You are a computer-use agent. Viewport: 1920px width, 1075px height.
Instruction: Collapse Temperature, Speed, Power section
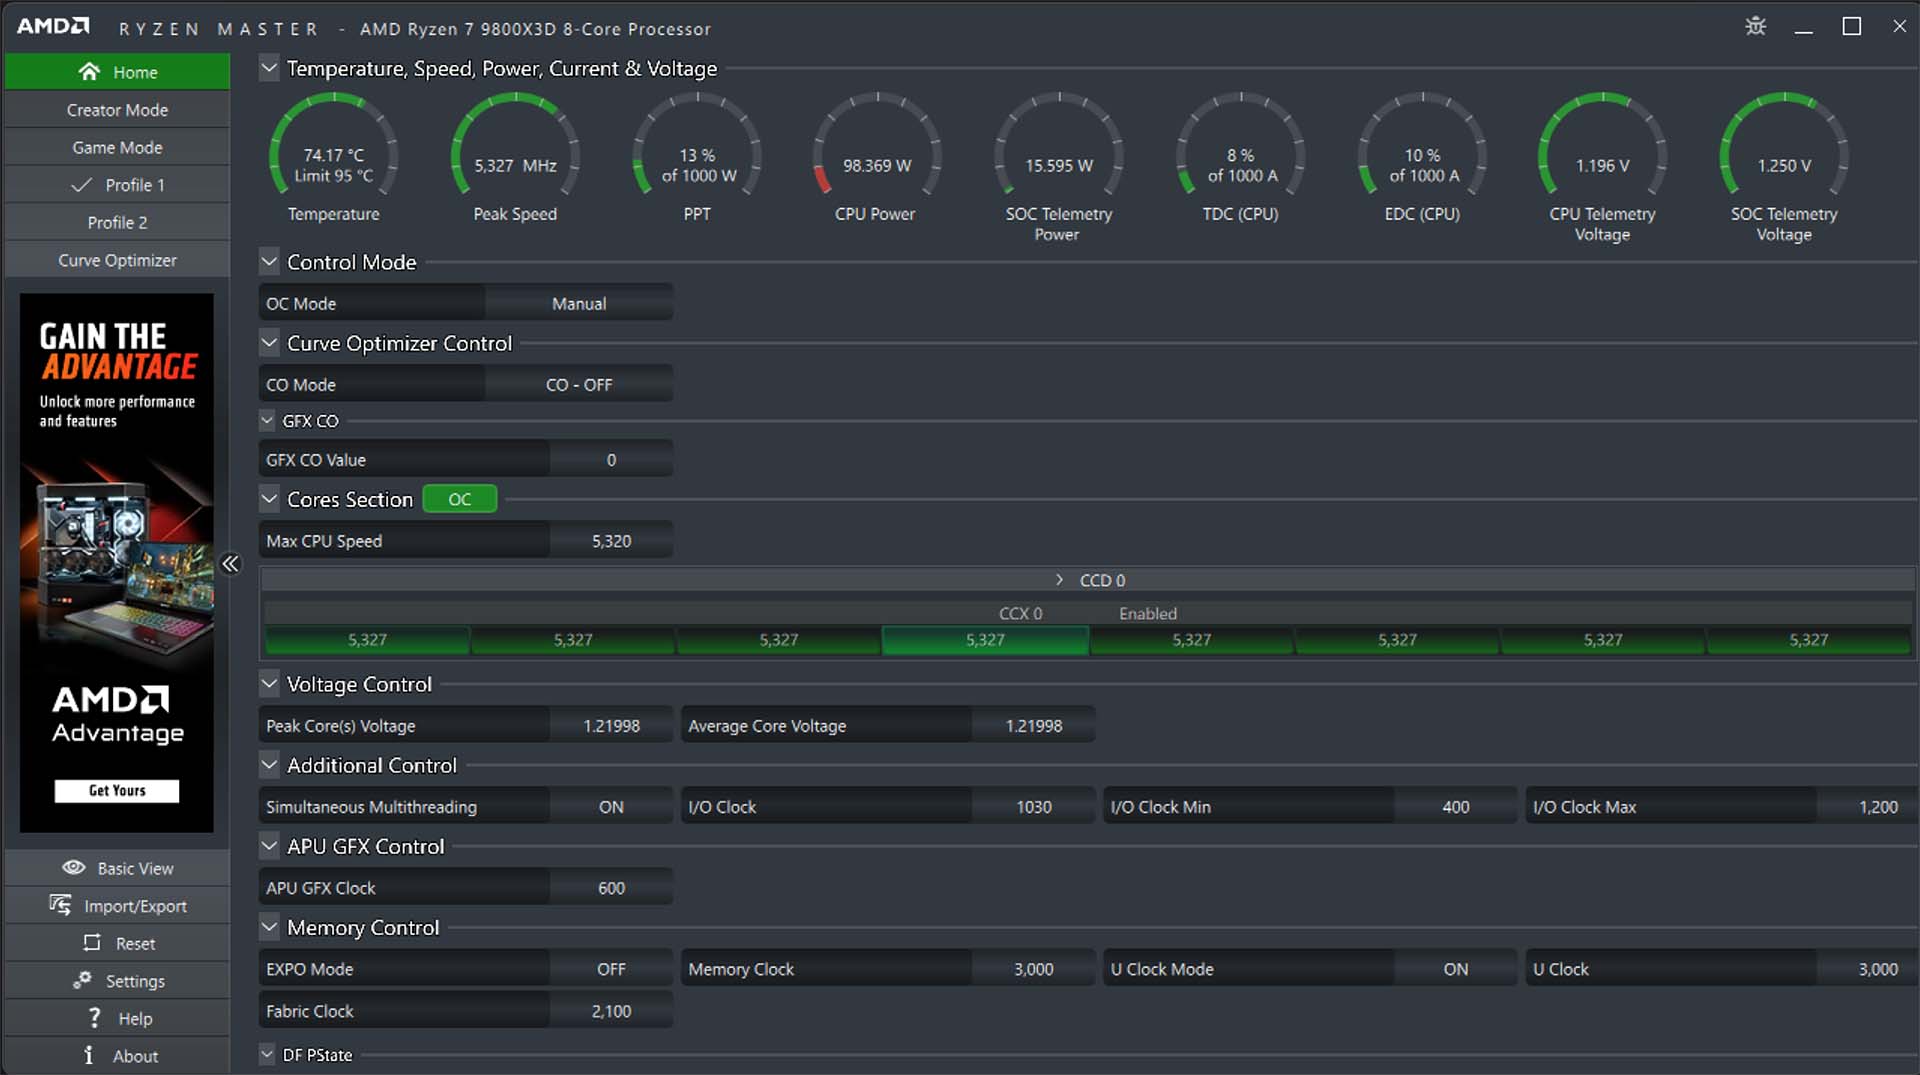(x=269, y=68)
